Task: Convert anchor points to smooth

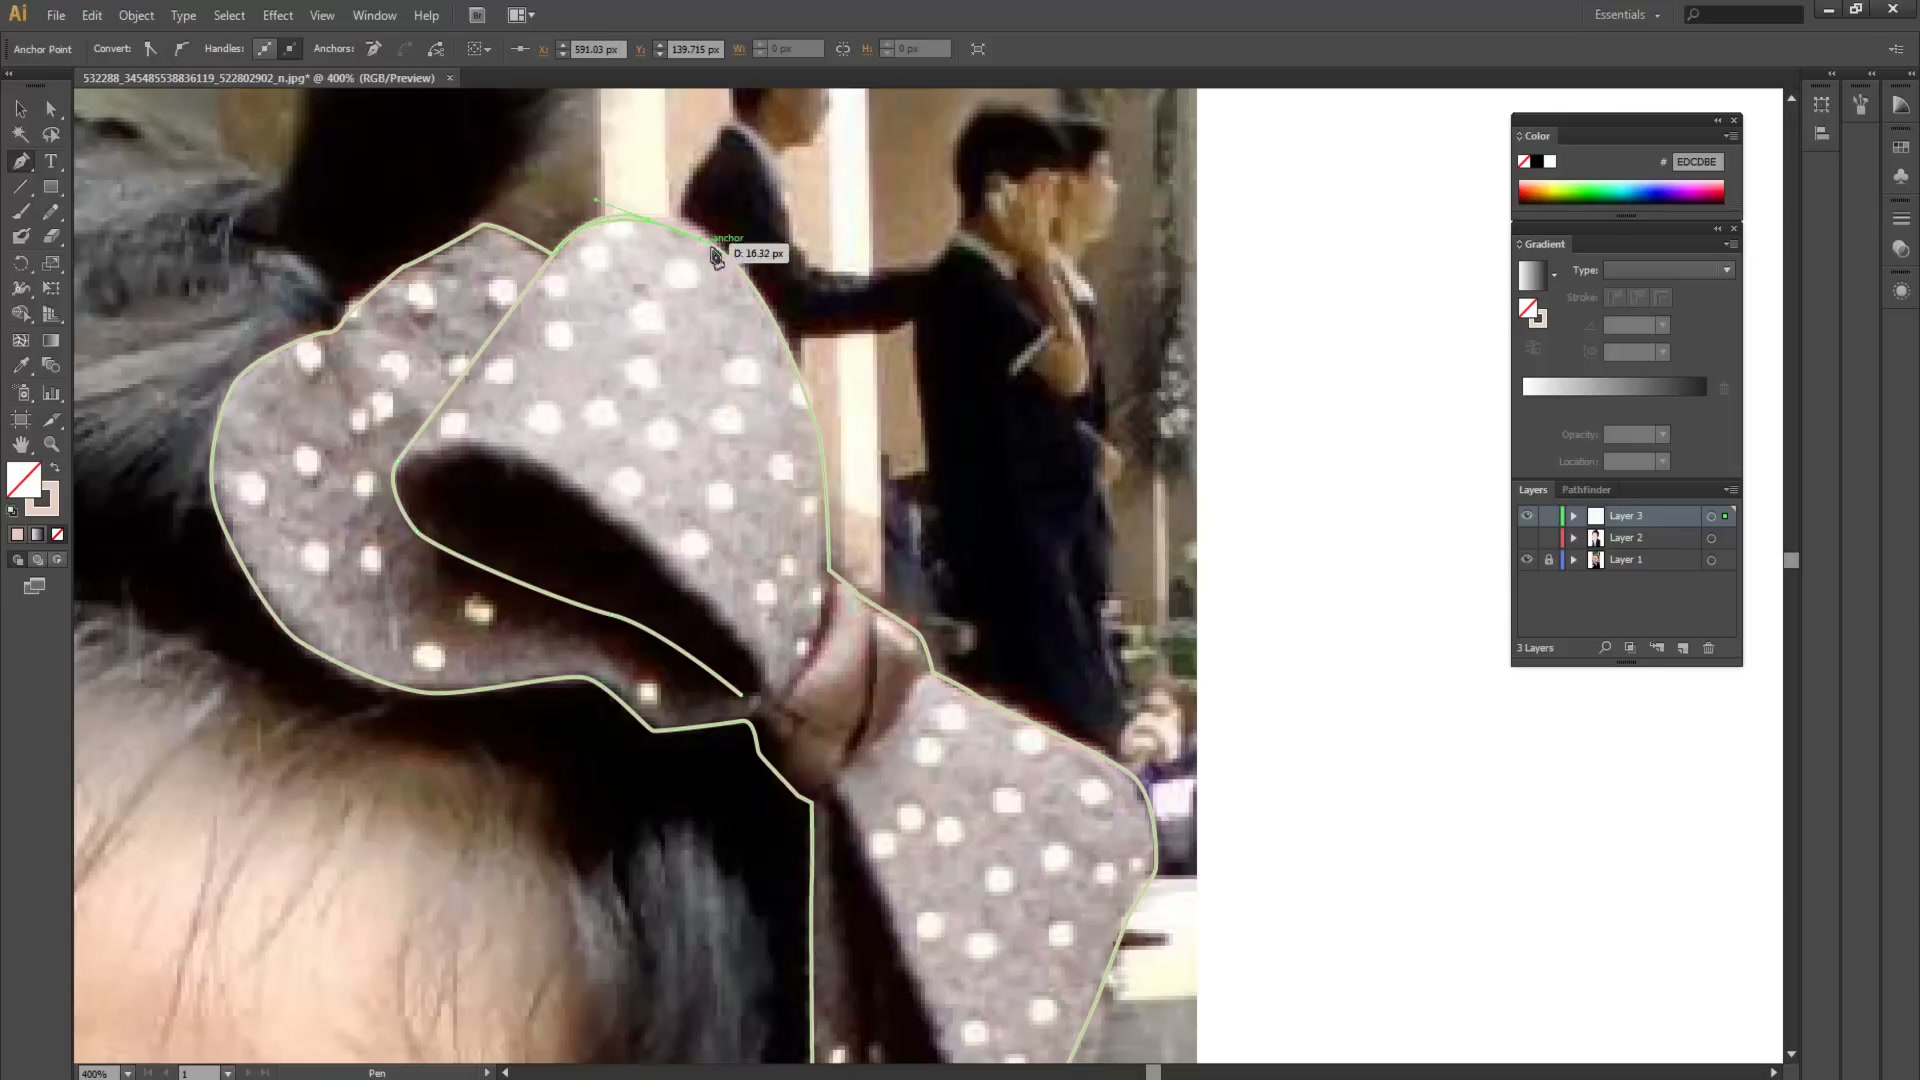Action: pos(181,49)
